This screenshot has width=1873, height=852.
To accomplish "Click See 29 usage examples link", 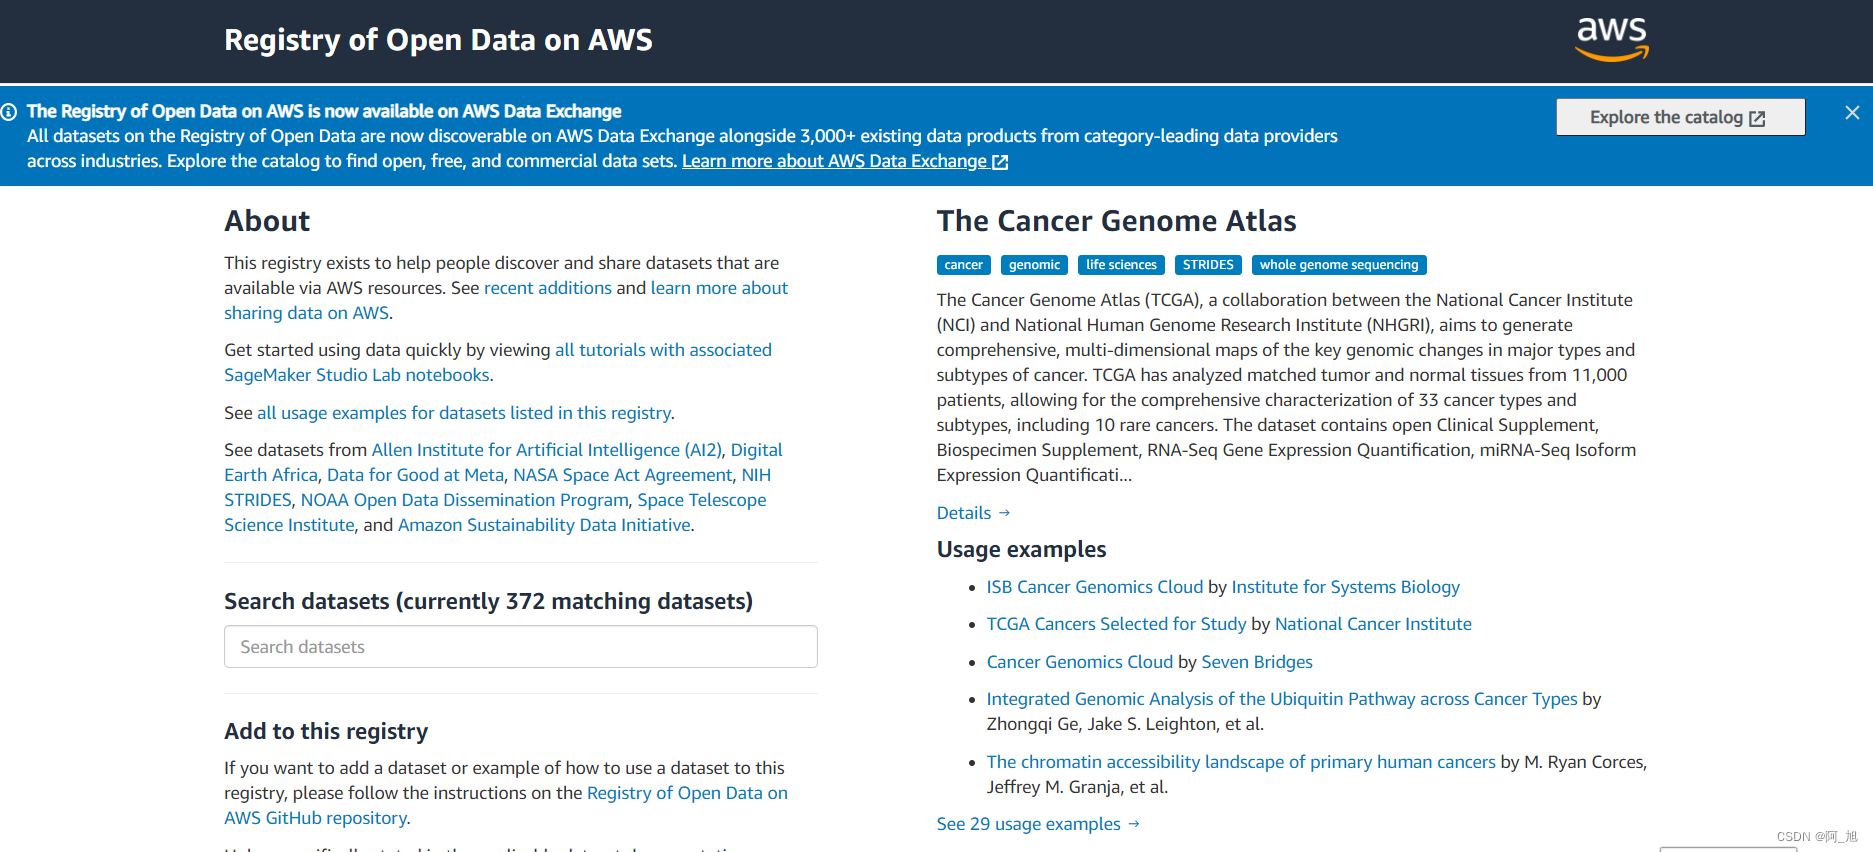I will [1038, 824].
